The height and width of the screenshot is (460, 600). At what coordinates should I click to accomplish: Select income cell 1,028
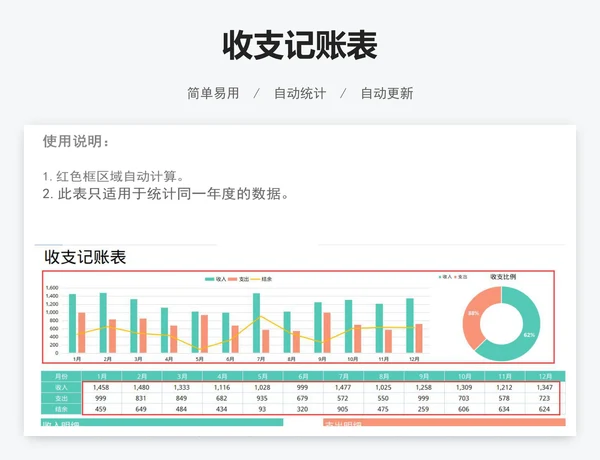262,387
